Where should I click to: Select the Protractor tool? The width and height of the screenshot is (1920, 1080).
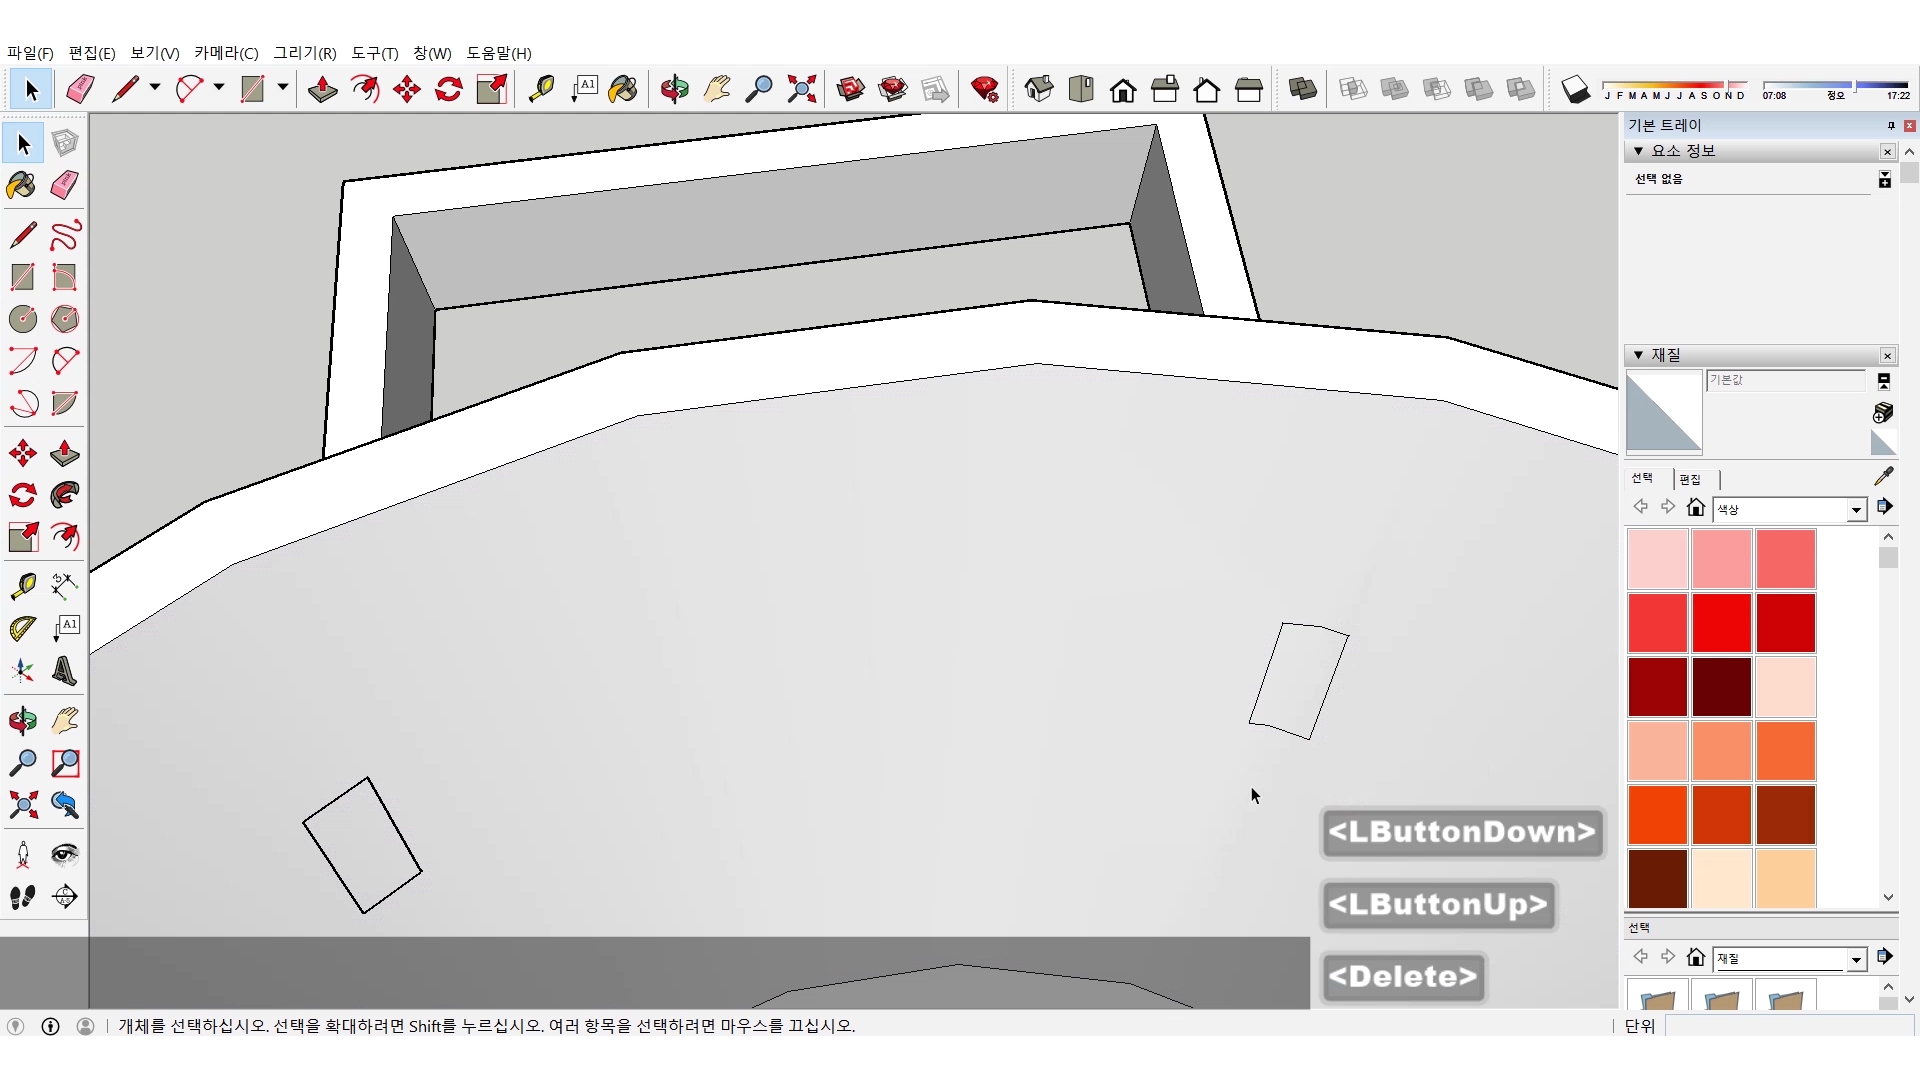22,628
